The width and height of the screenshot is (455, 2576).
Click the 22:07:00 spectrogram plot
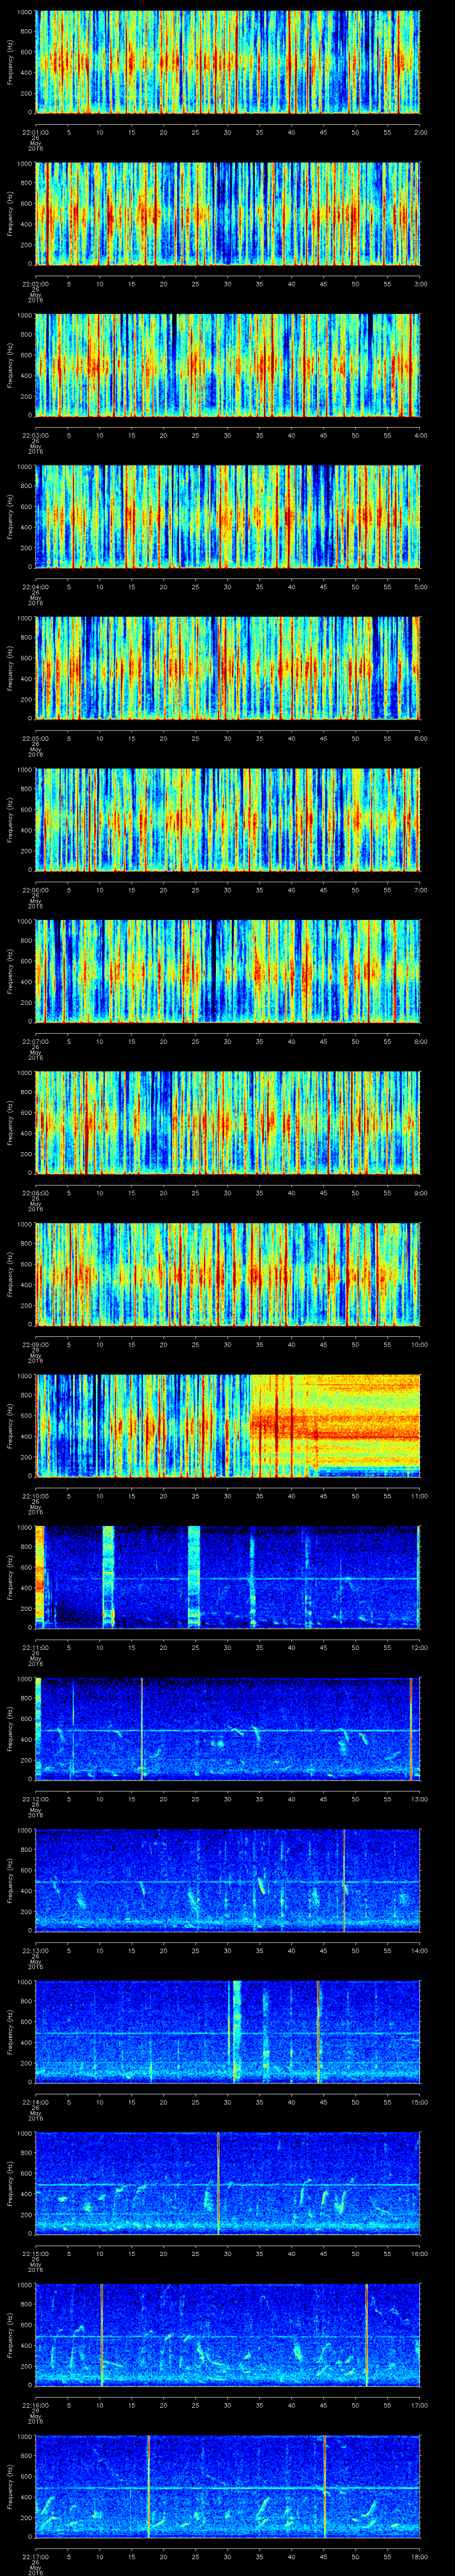point(228,971)
